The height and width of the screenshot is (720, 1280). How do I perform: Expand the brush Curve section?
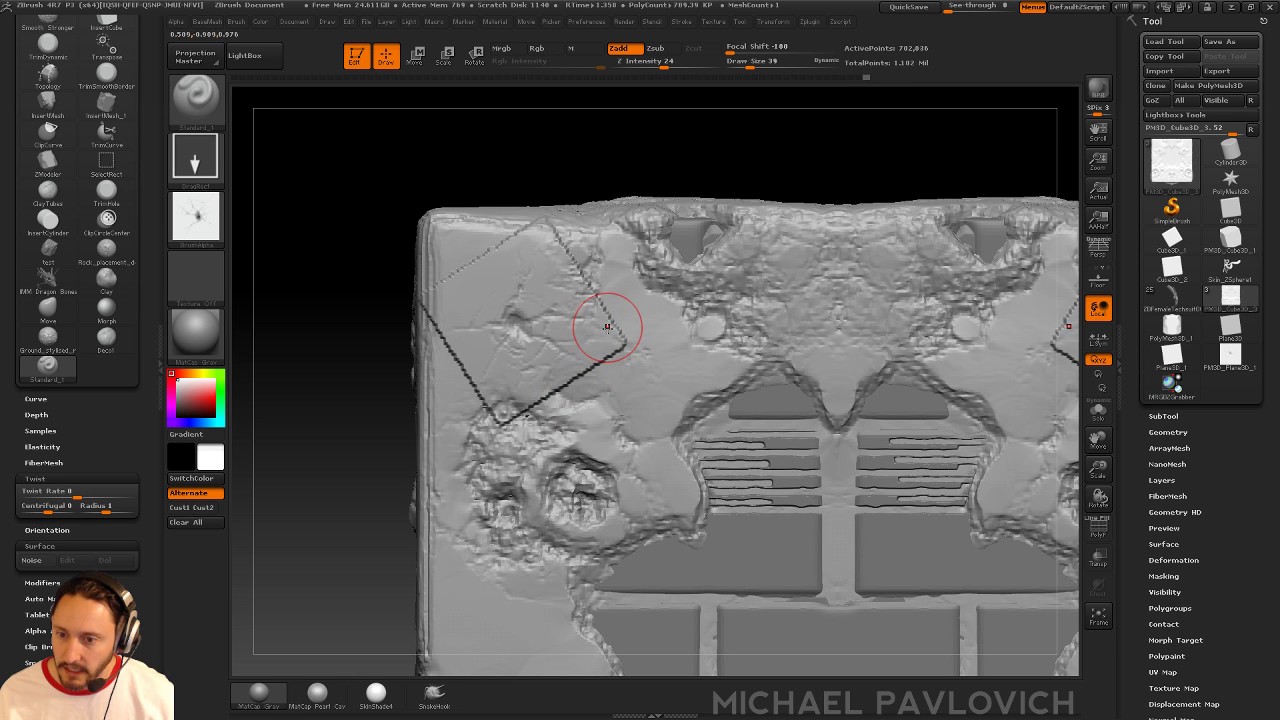(x=36, y=399)
